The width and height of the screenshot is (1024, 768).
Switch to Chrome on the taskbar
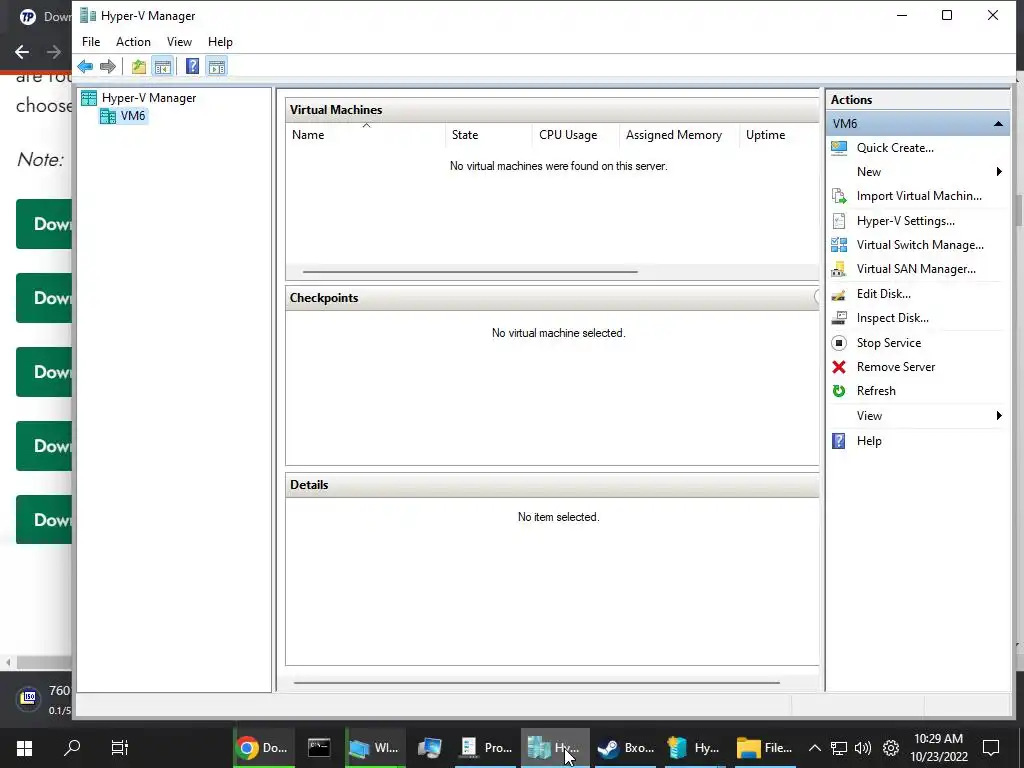[x=264, y=748]
